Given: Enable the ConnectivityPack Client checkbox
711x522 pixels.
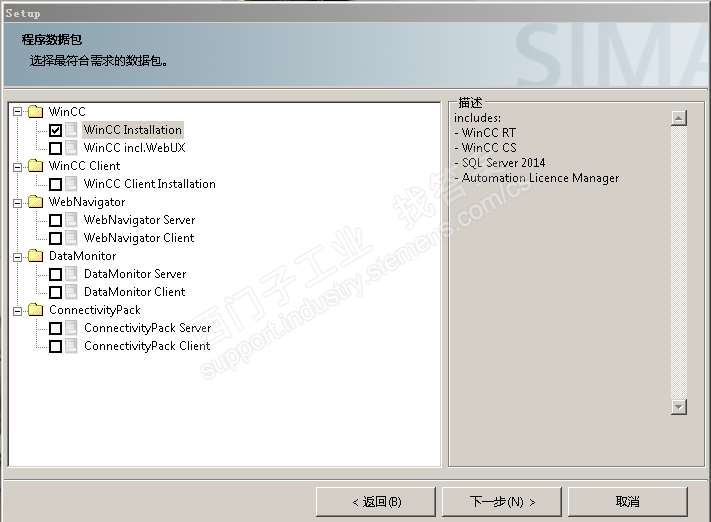Looking at the screenshot, I should 55,346.
